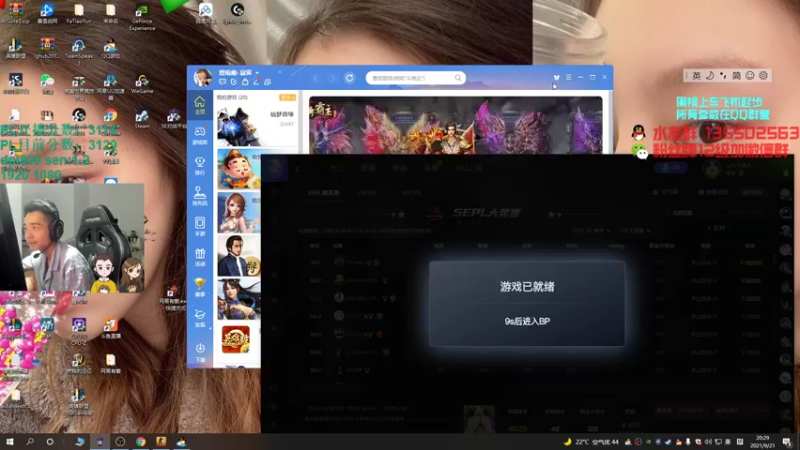This screenshot has width=800, height=450.
Task: Open the 下载 download manager in sidebar
Action: click(x=199, y=352)
